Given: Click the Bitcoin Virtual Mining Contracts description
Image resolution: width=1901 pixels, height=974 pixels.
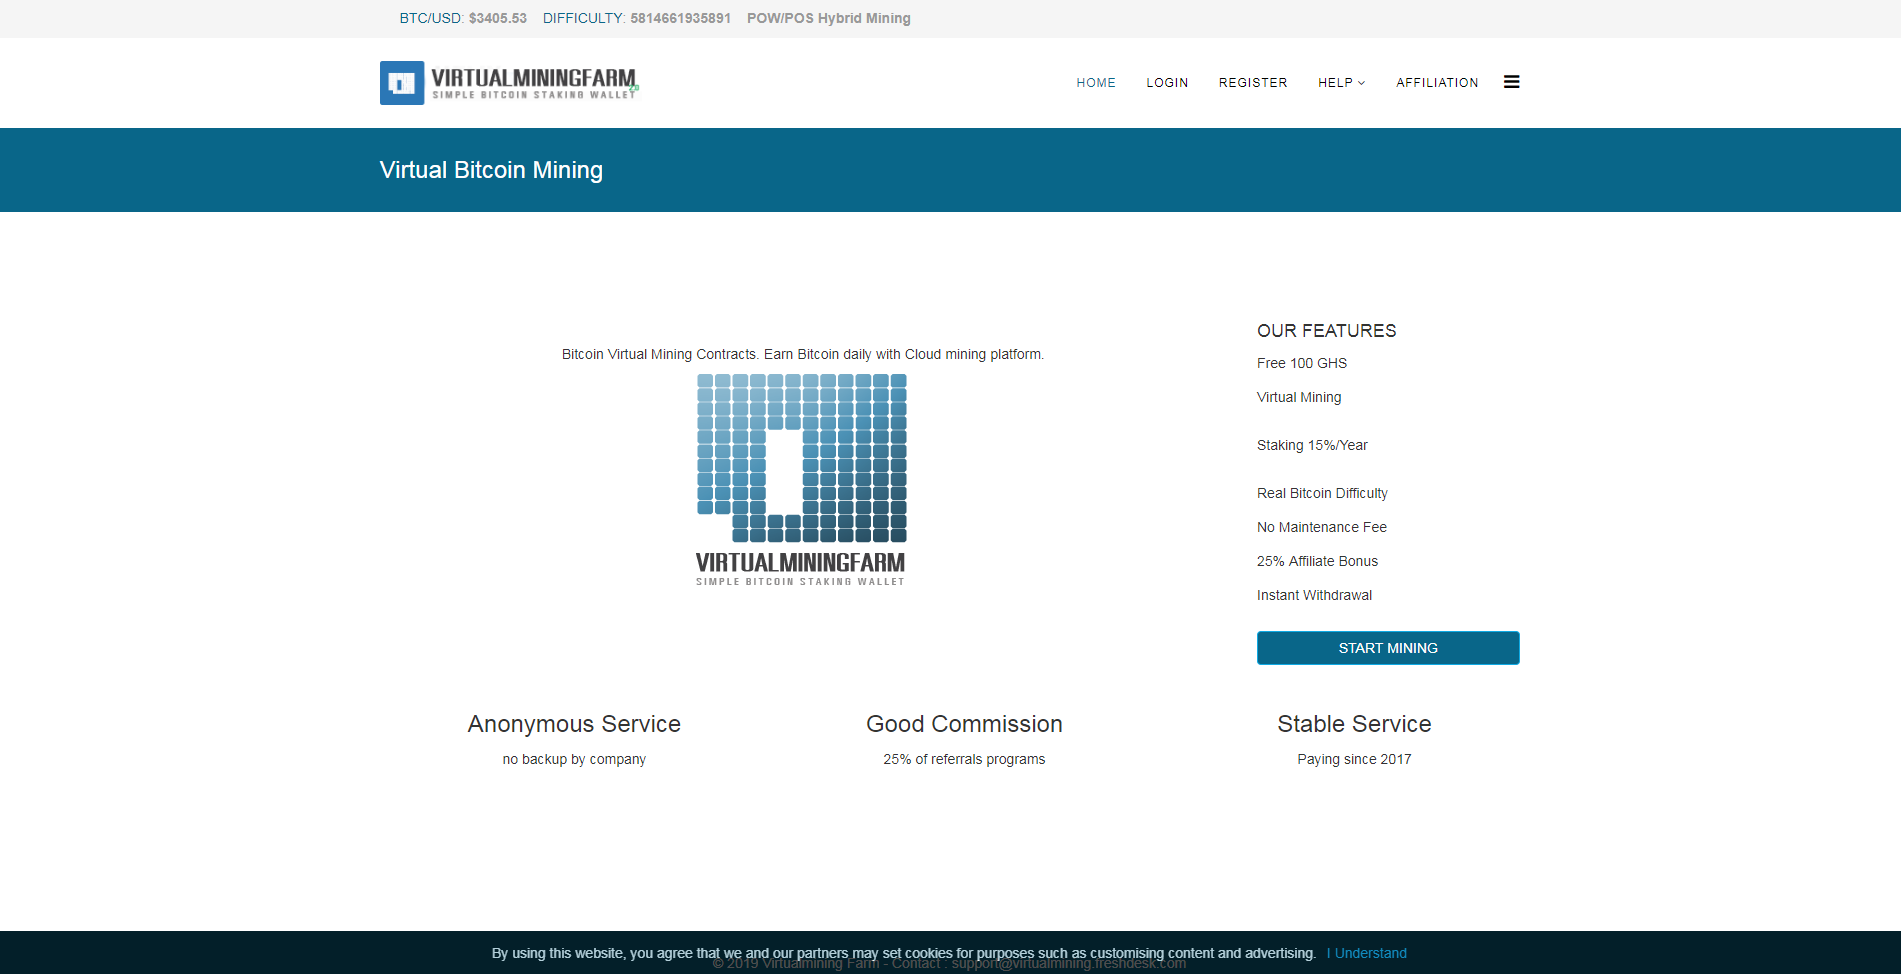Looking at the screenshot, I should point(803,354).
